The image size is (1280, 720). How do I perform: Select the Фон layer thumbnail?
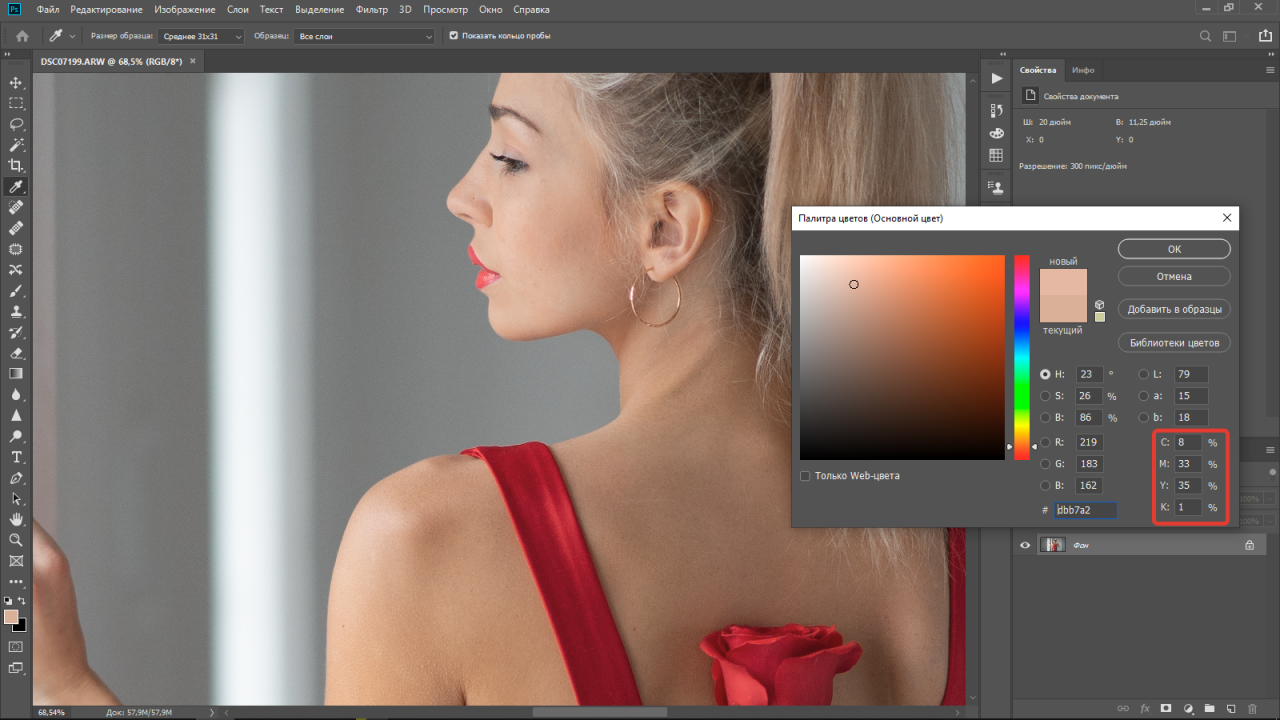[1052, 545]
